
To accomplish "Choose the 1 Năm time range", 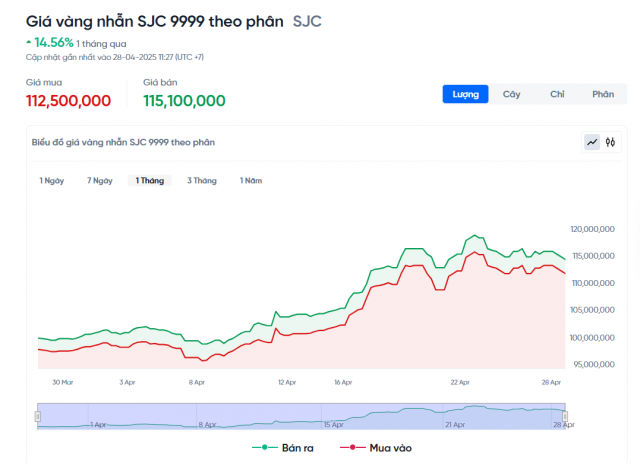I will click(251, 180).
